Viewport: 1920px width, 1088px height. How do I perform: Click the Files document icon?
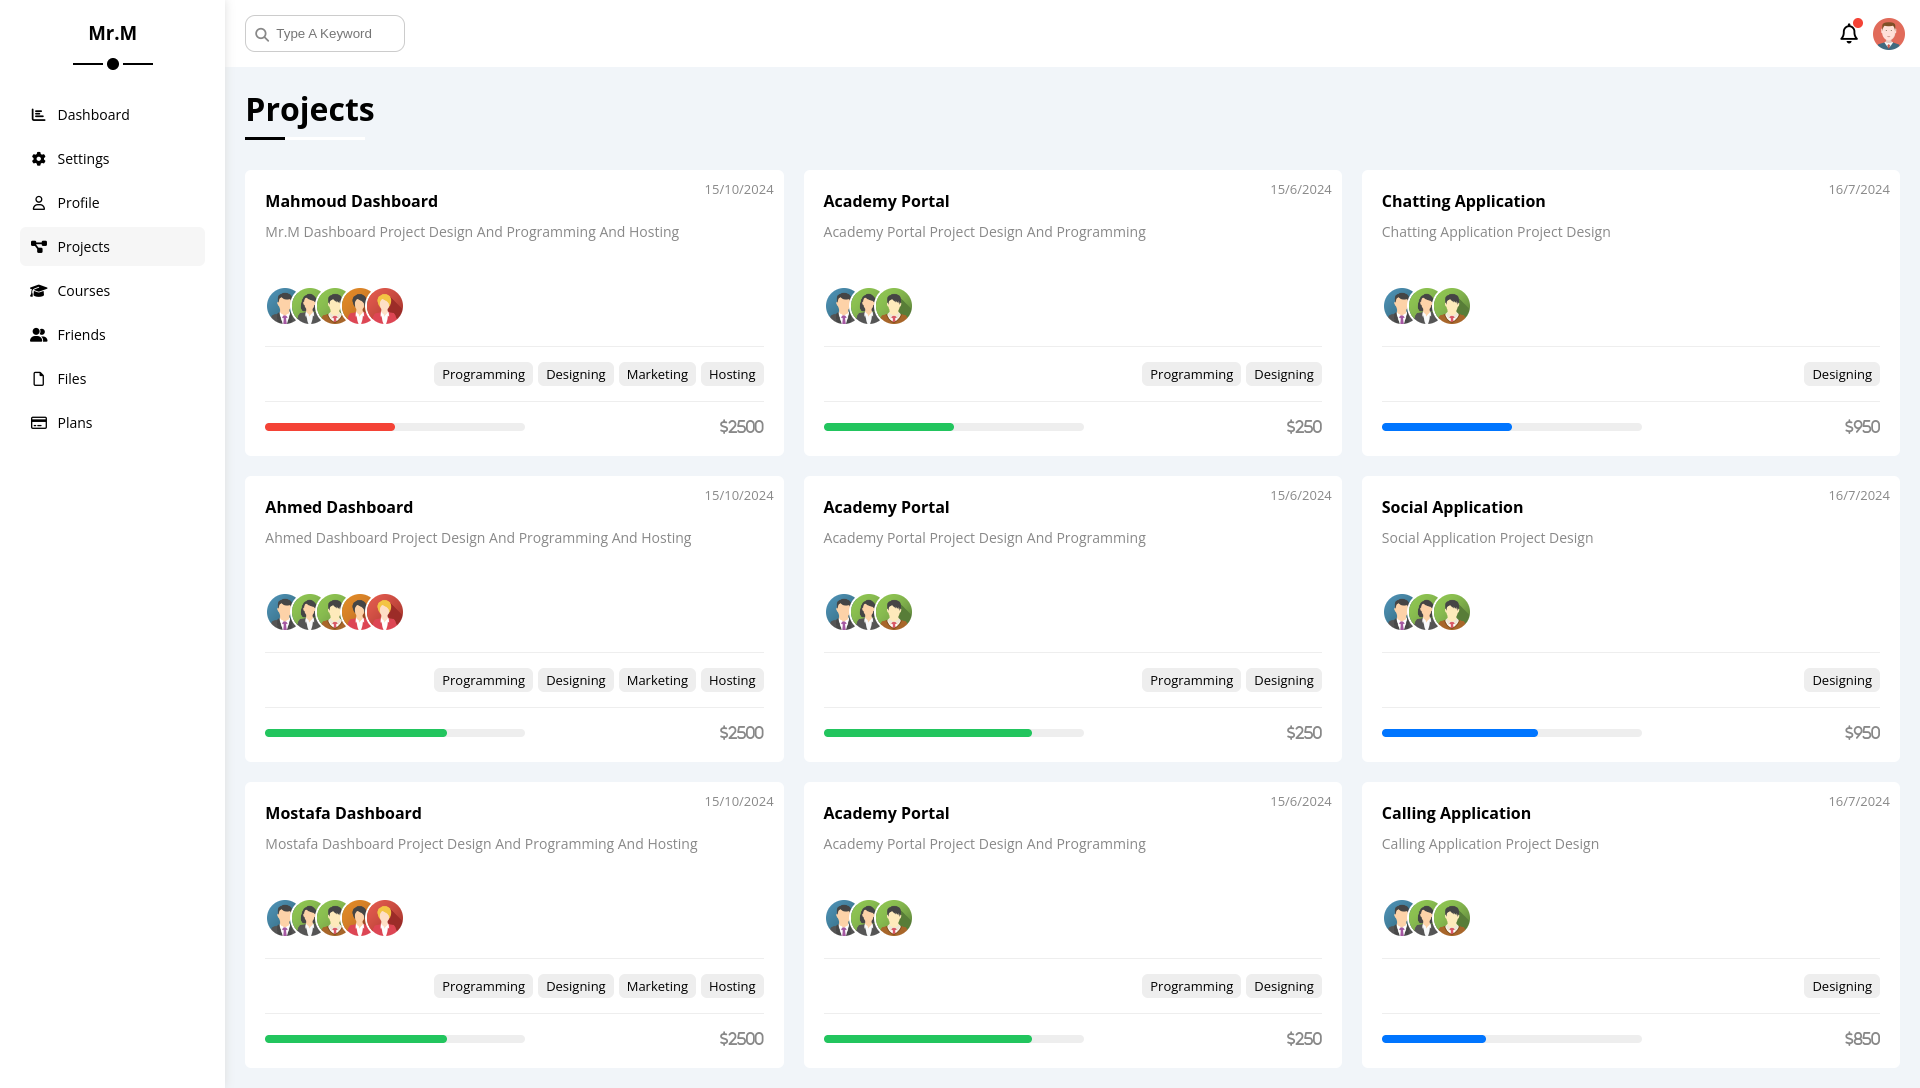click(39, 379)
